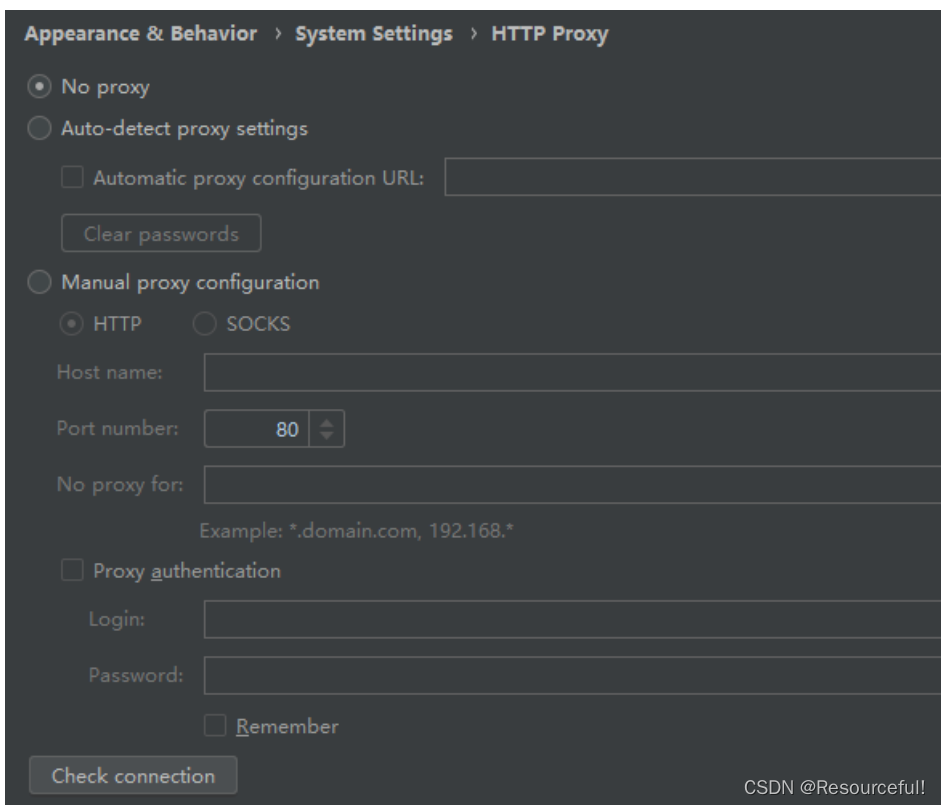Click the HTTP Proxy breadcrumb title
Screen dimensions: 941x805
coord(550,34)
